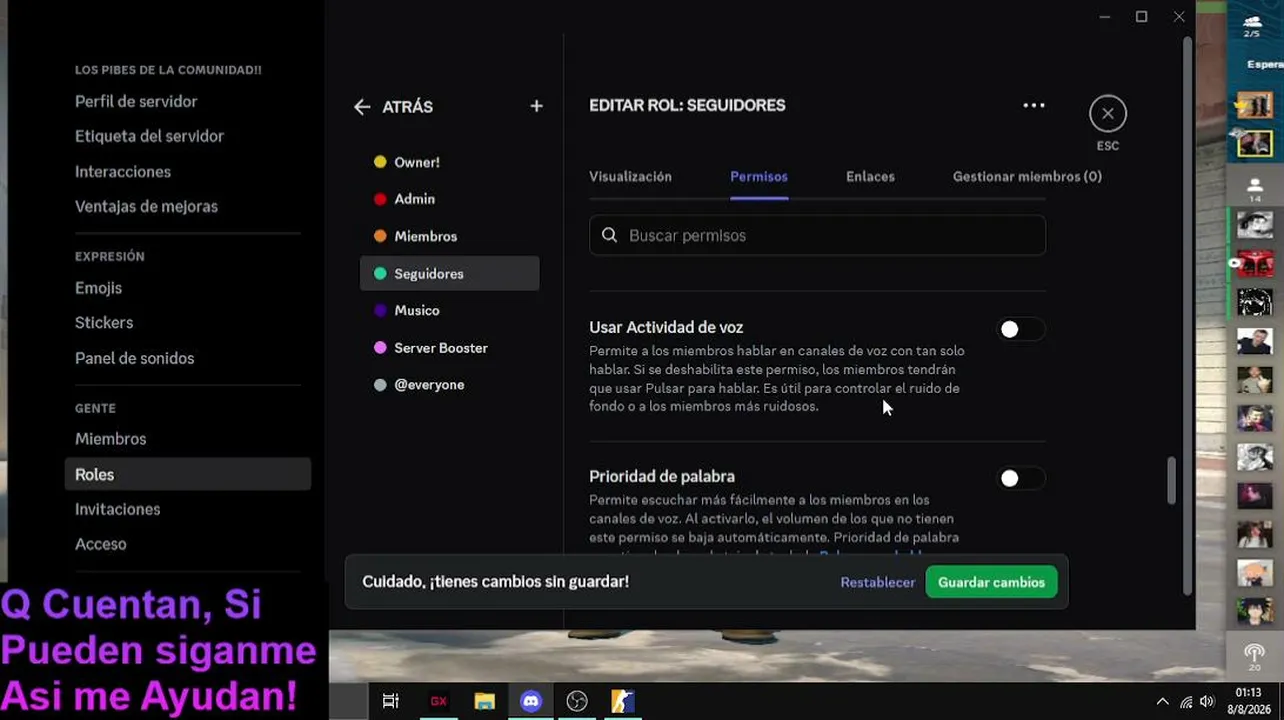Viewport: 1284px width, 720px height.
Task: Select the Seguidores role
Action: coord(450,274)
